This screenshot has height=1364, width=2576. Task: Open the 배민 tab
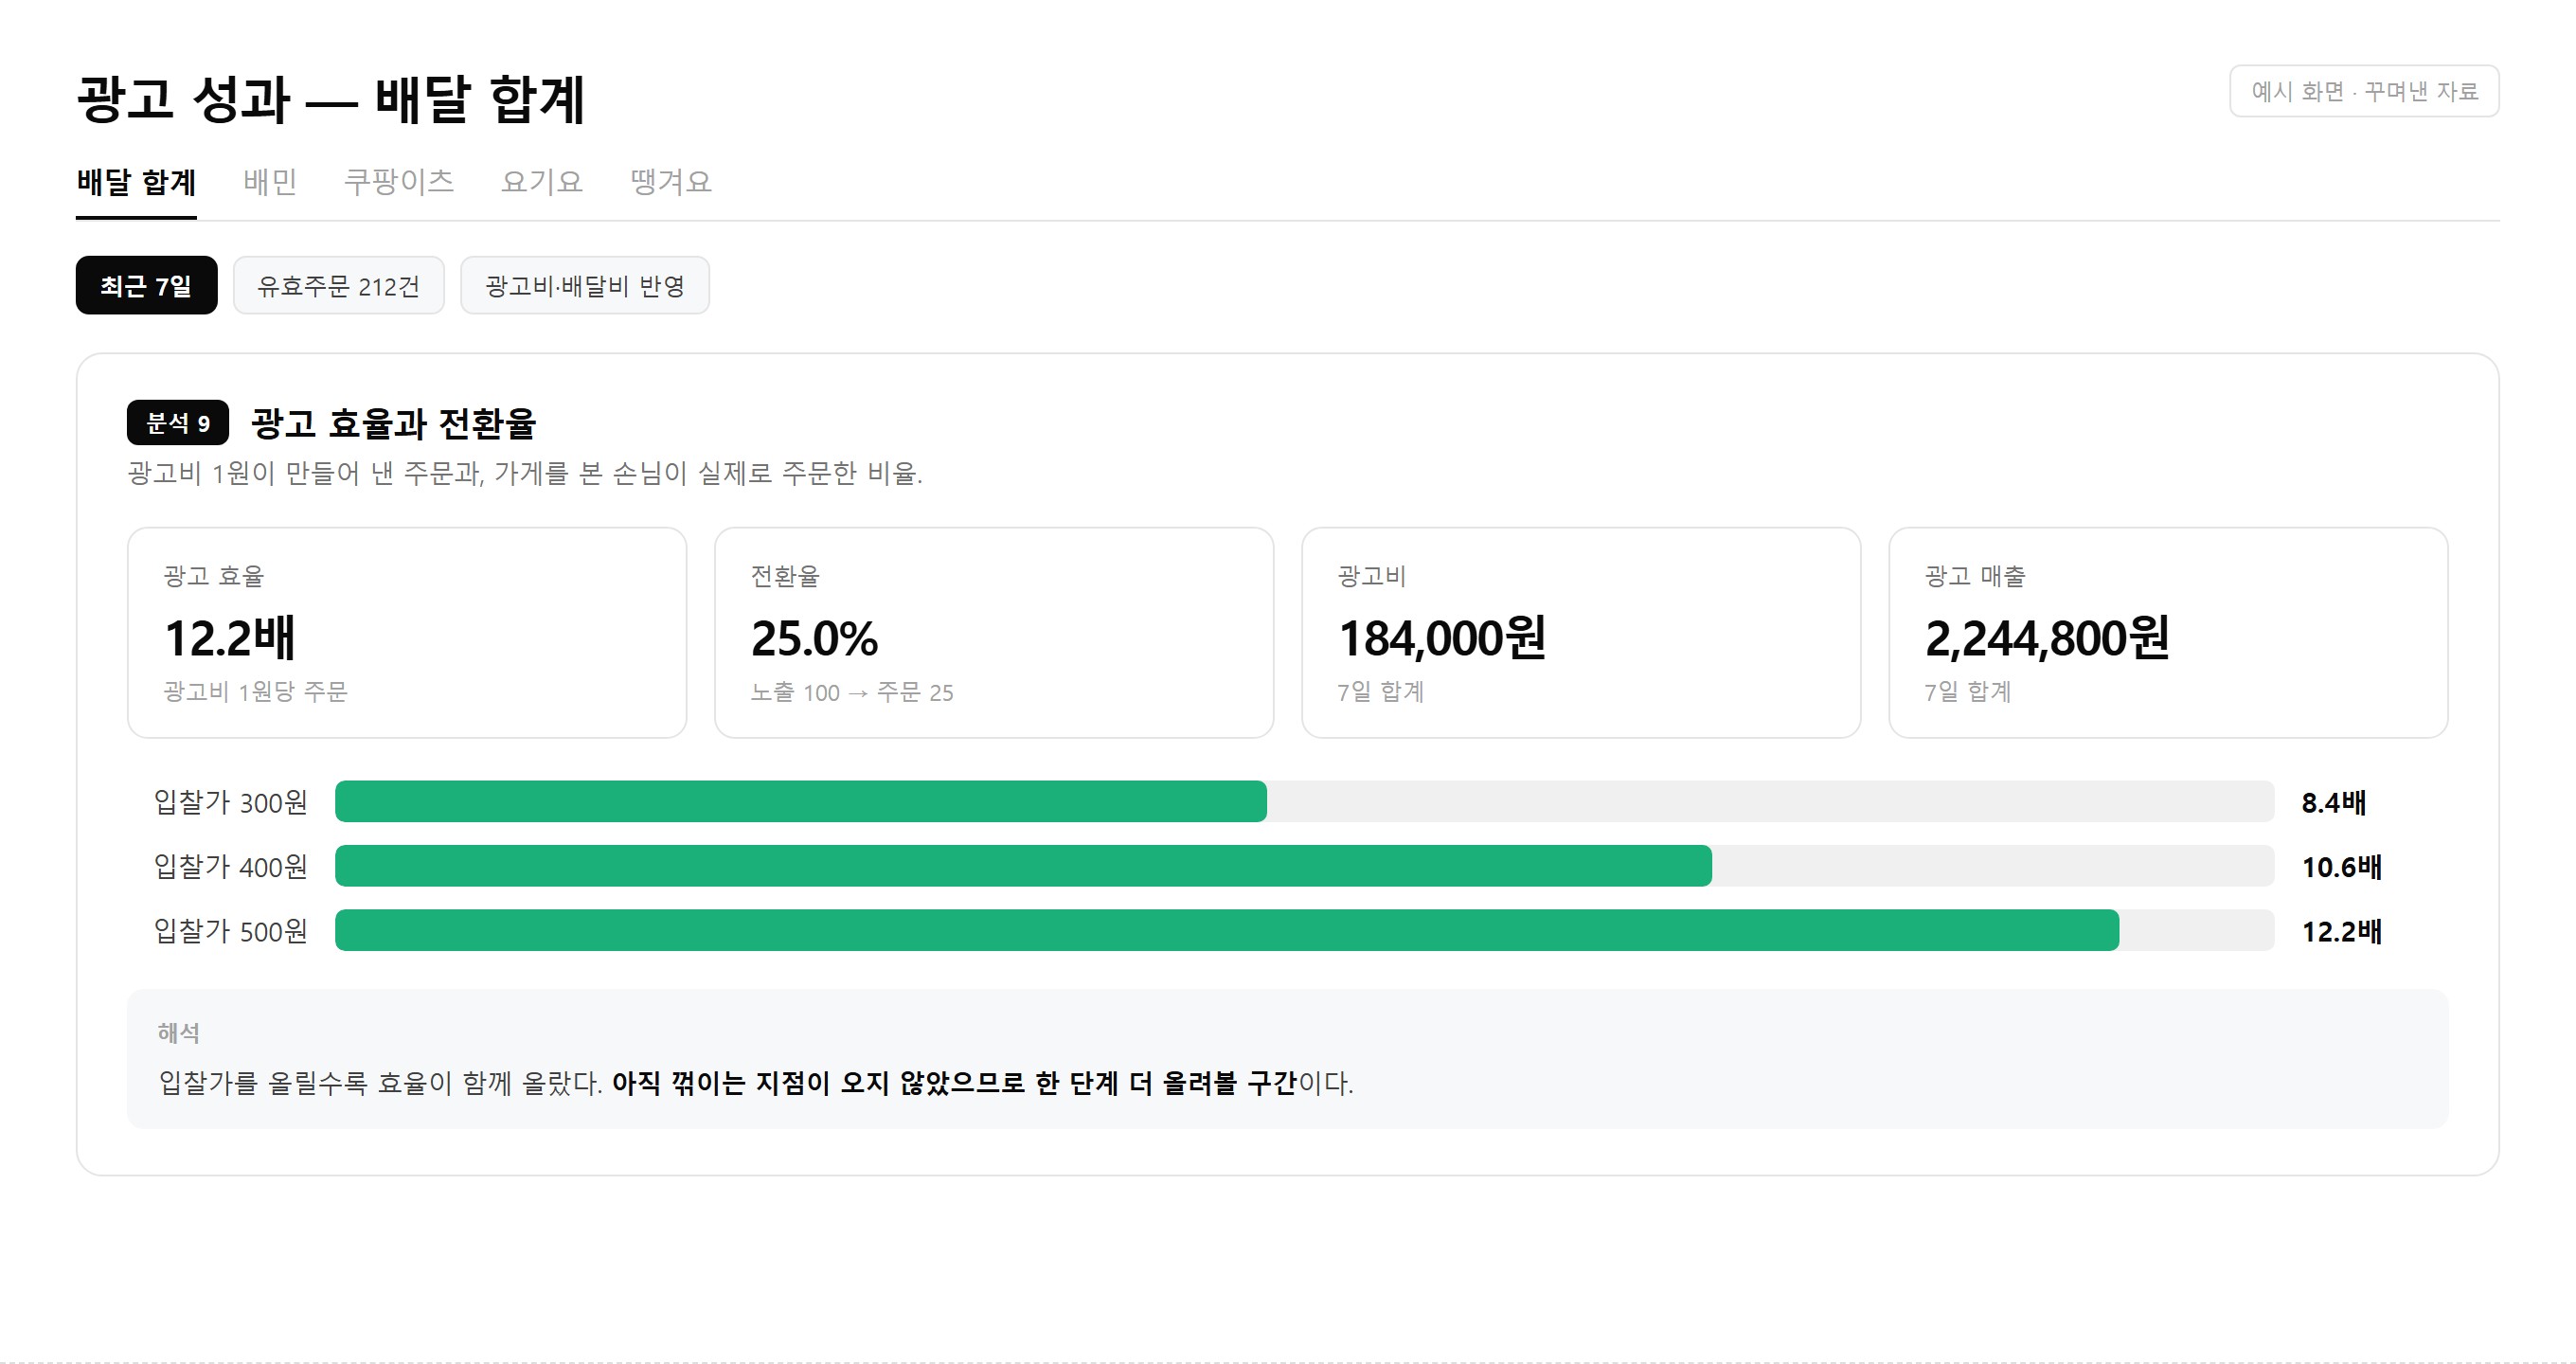[270, 182]
